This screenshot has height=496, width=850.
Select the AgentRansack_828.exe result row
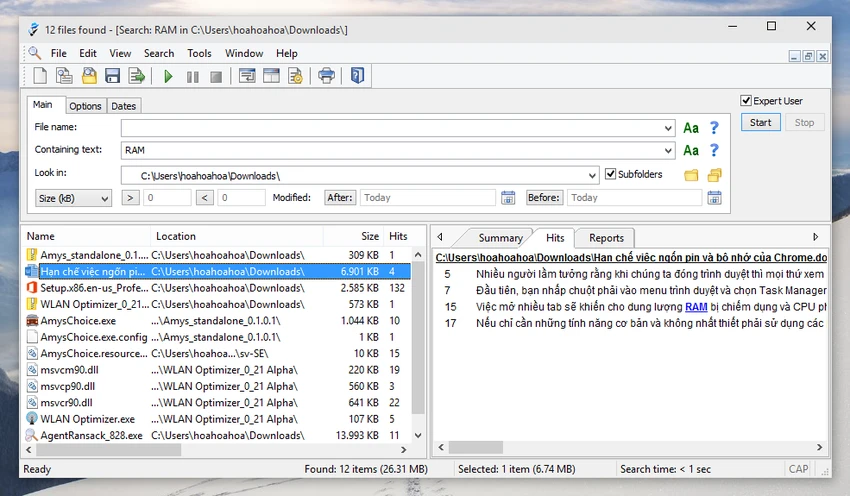[x=217, y=435]
